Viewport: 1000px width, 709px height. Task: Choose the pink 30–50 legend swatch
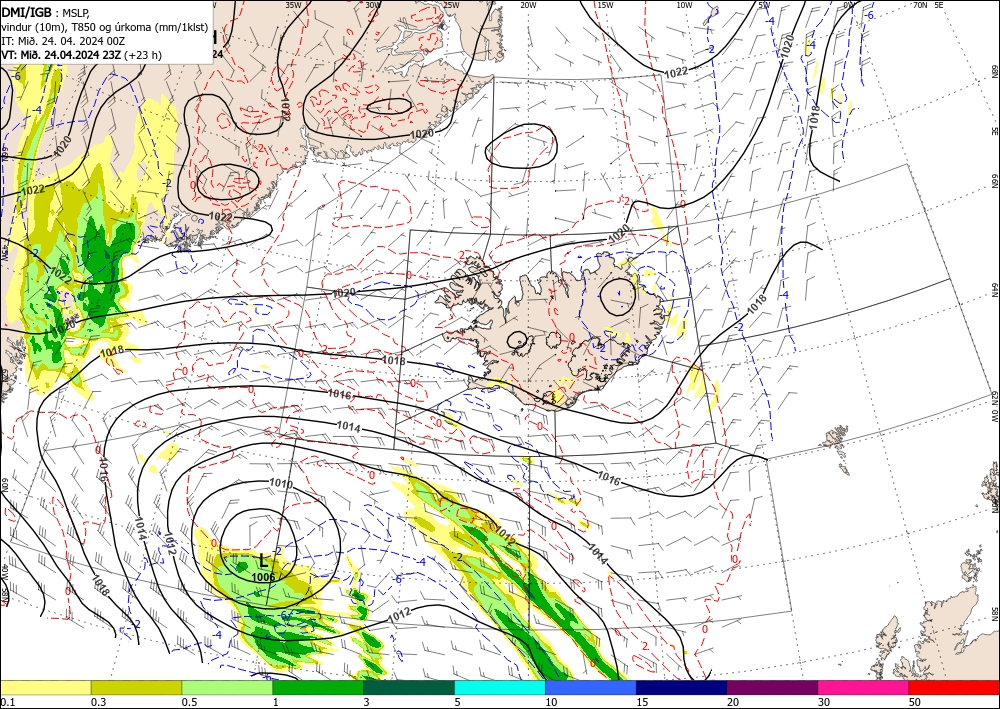point(864,687)
